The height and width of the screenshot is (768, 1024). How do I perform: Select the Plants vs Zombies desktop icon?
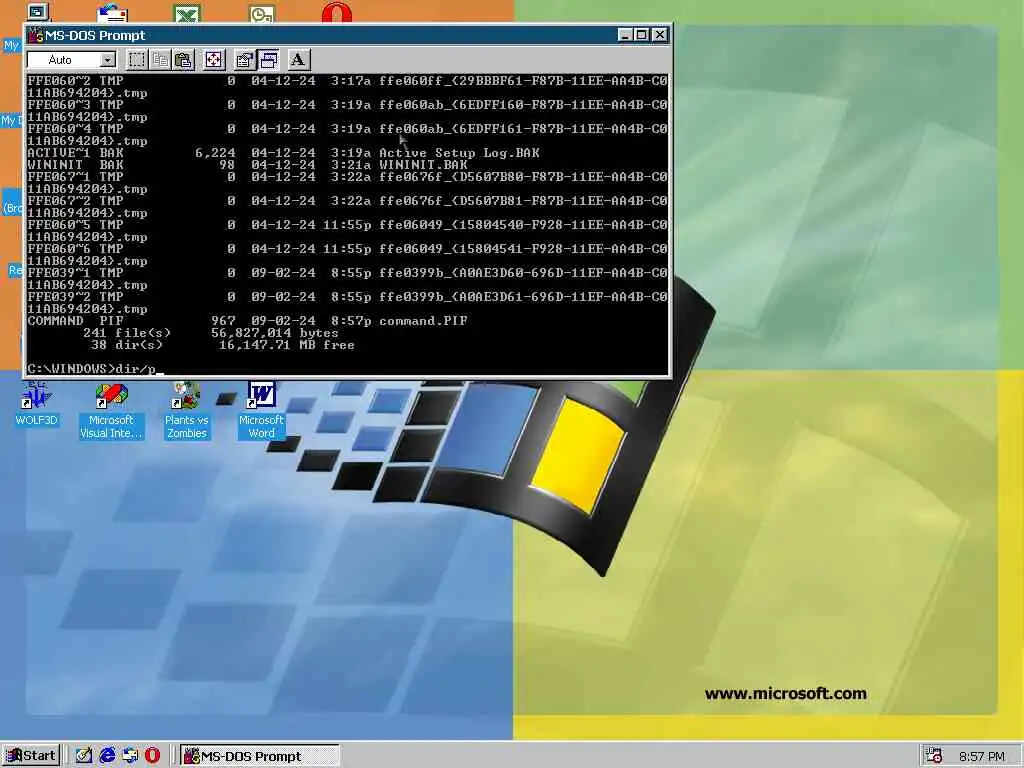pyautogui.click(x=186, y=411)
